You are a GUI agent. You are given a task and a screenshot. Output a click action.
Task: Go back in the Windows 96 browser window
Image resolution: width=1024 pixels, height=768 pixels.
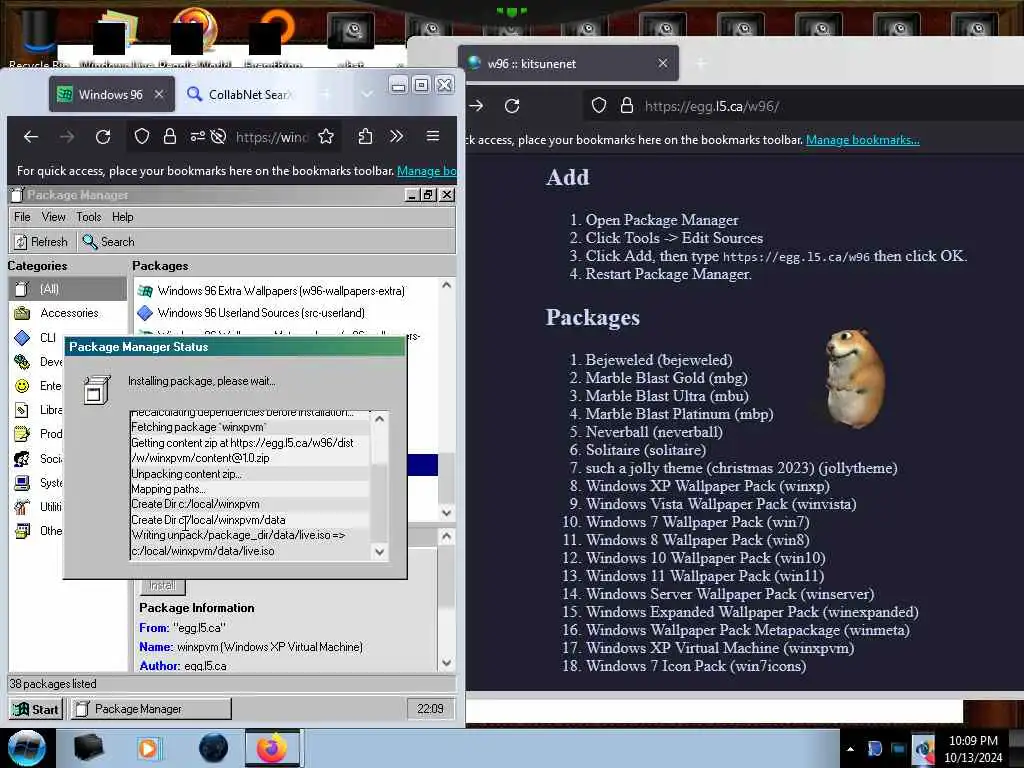(31, 136)
